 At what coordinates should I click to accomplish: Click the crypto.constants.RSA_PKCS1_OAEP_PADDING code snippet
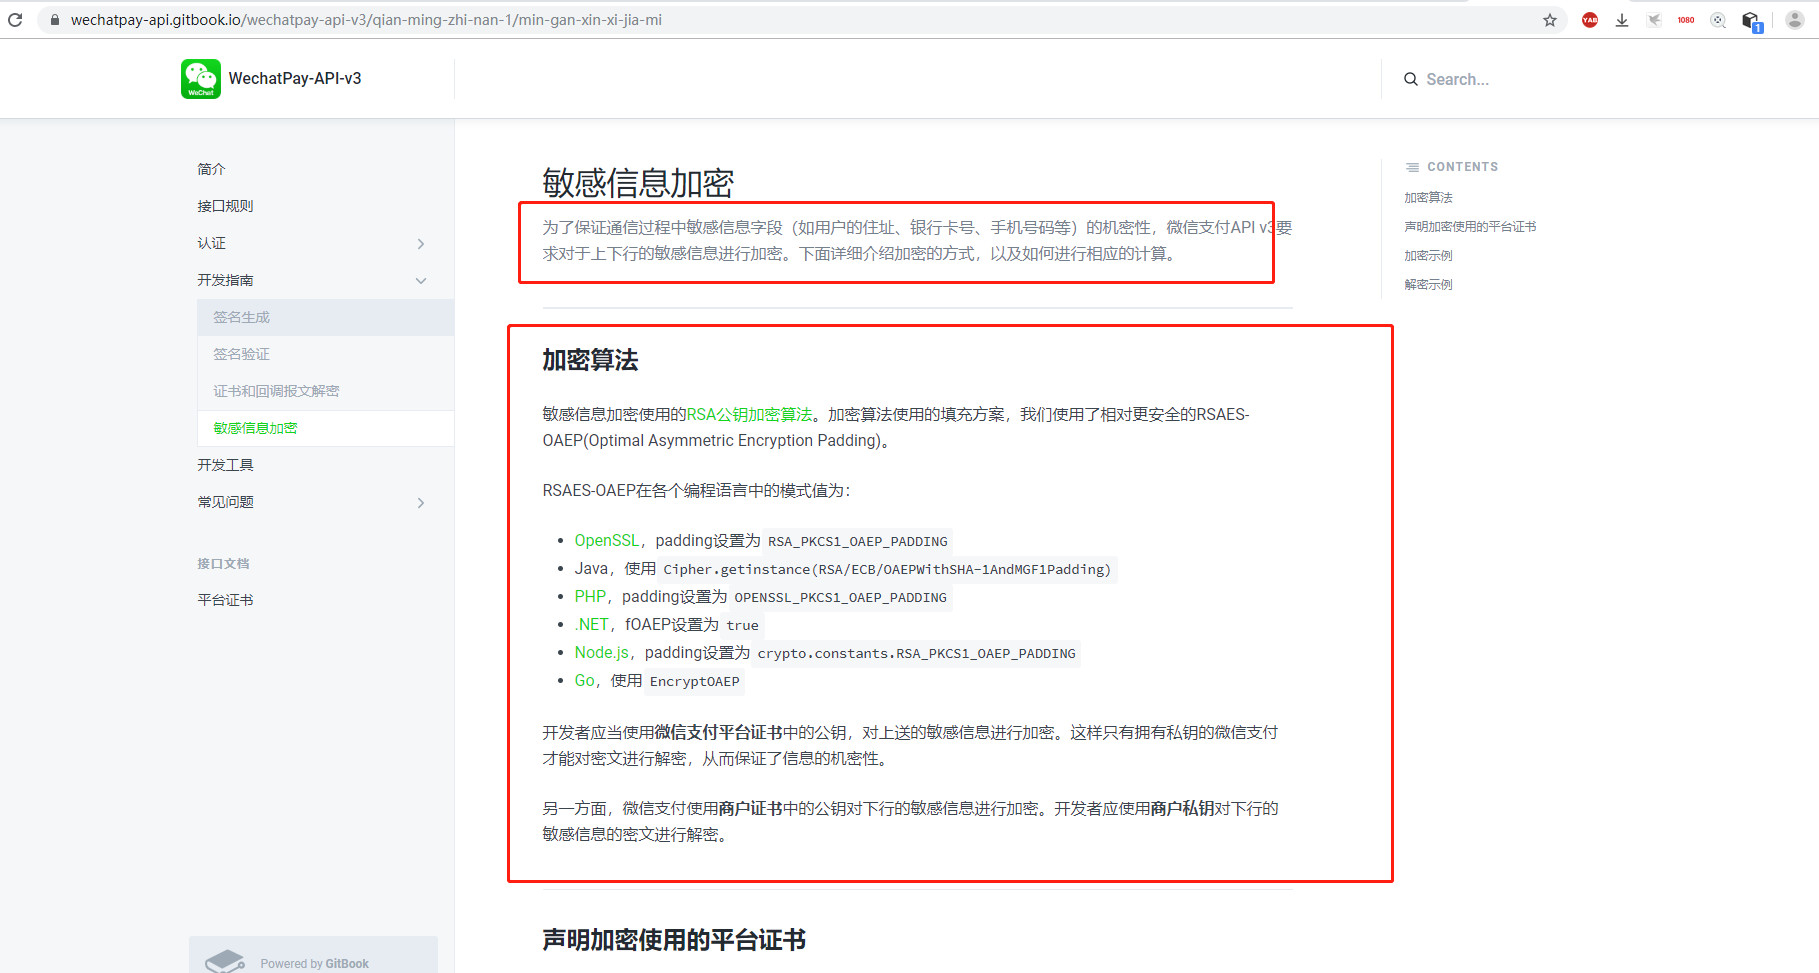coord(917,653)
